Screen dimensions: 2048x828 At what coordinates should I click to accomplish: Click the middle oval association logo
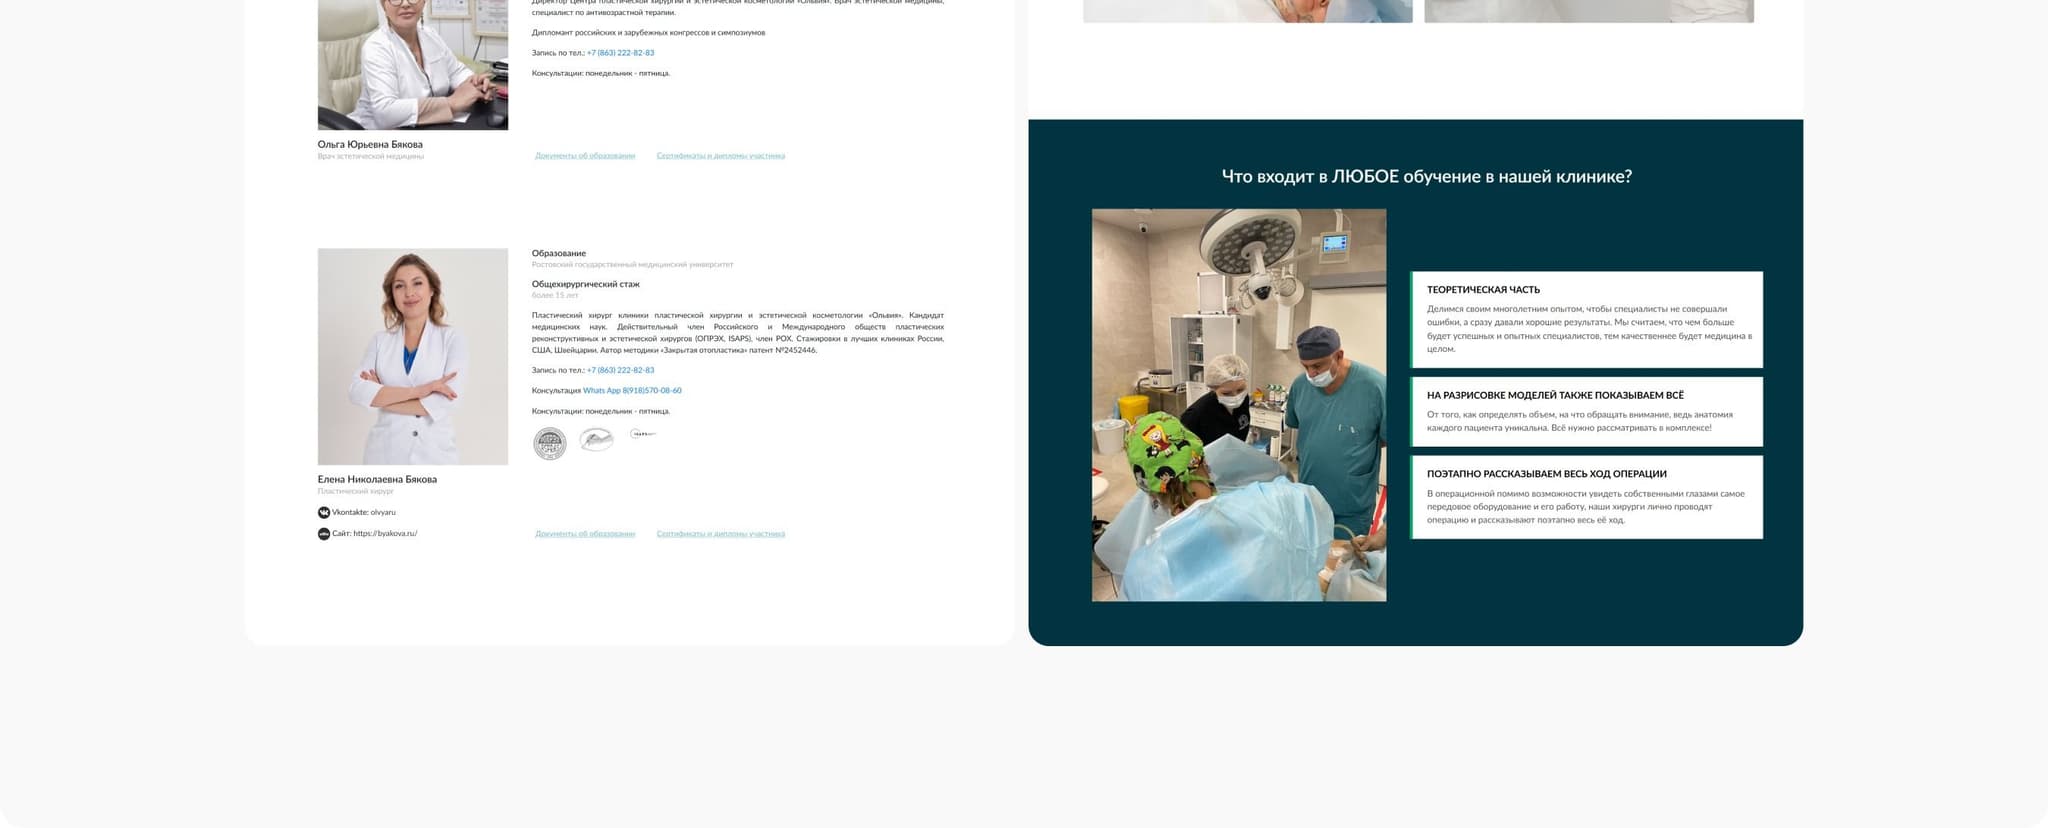pyautogui.click(x=597, y=440)
